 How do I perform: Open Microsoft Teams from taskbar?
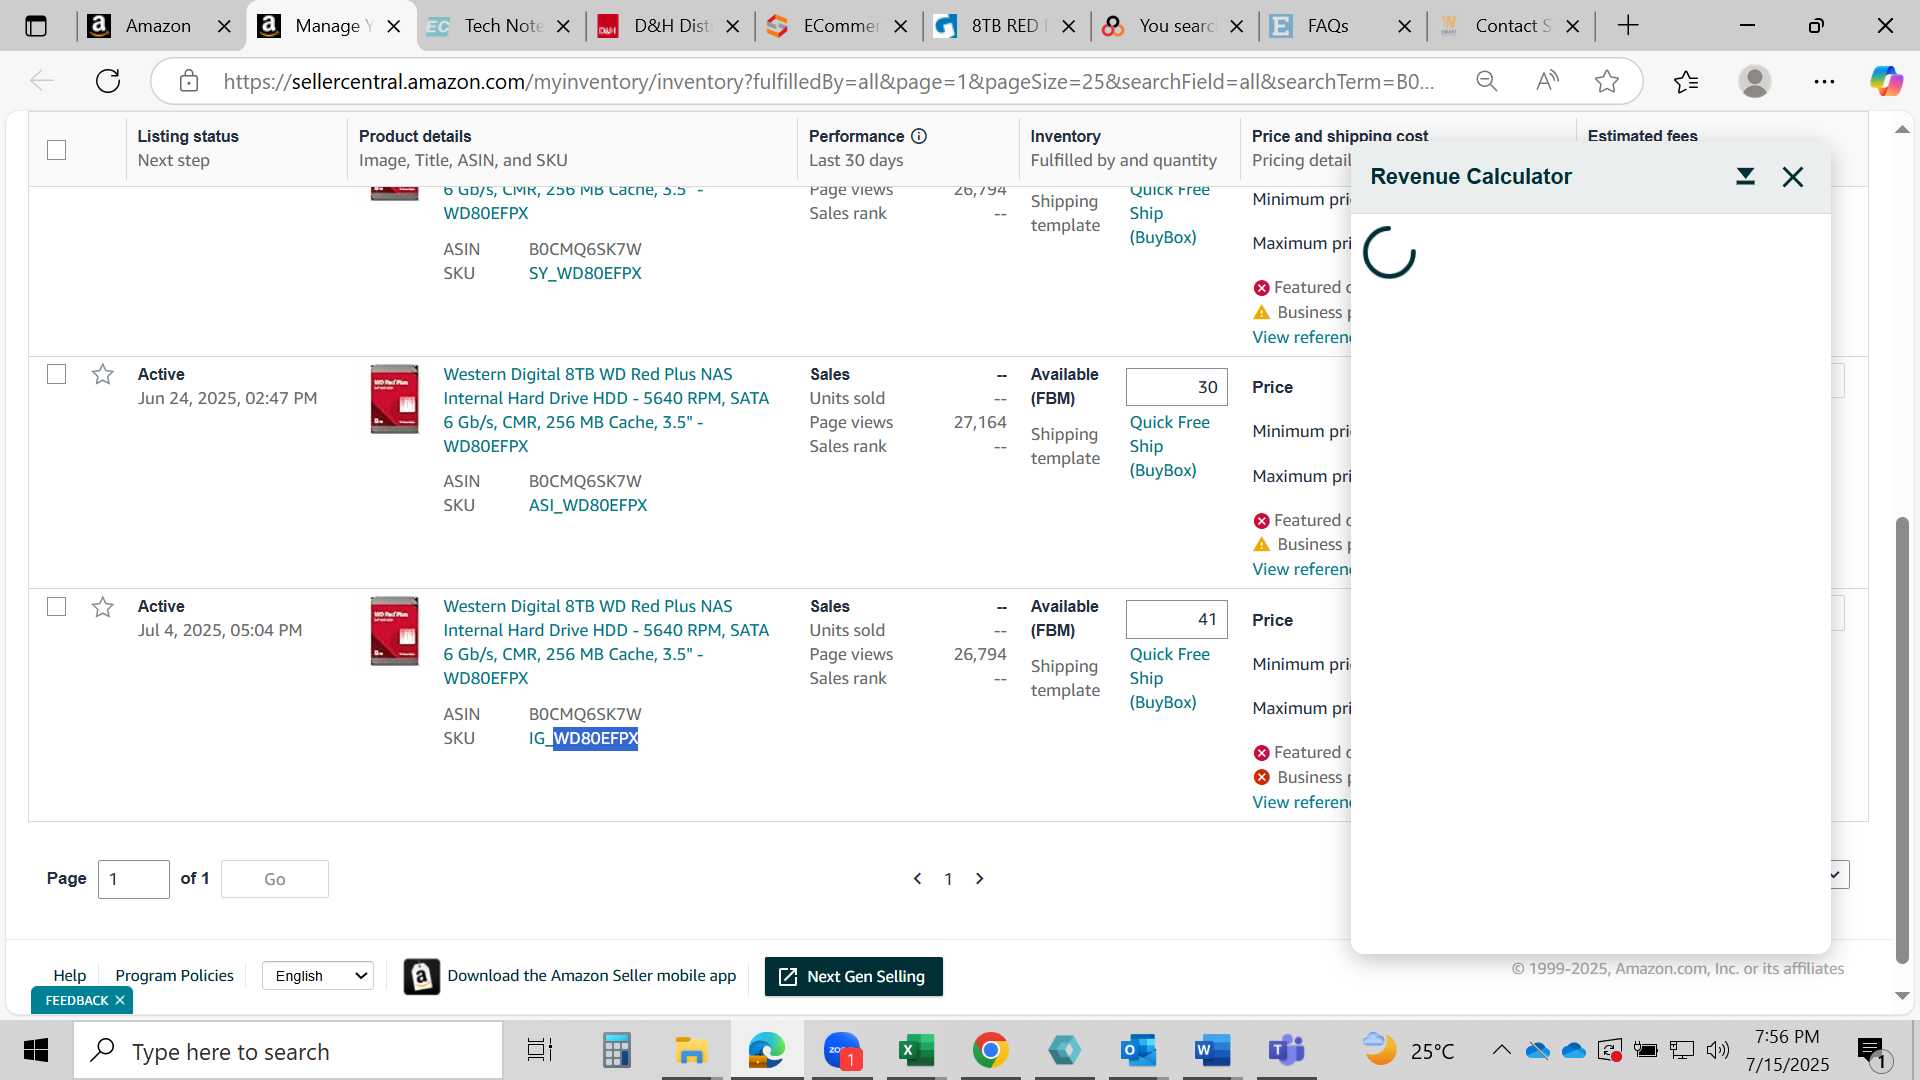[x=1287, y=1051]
